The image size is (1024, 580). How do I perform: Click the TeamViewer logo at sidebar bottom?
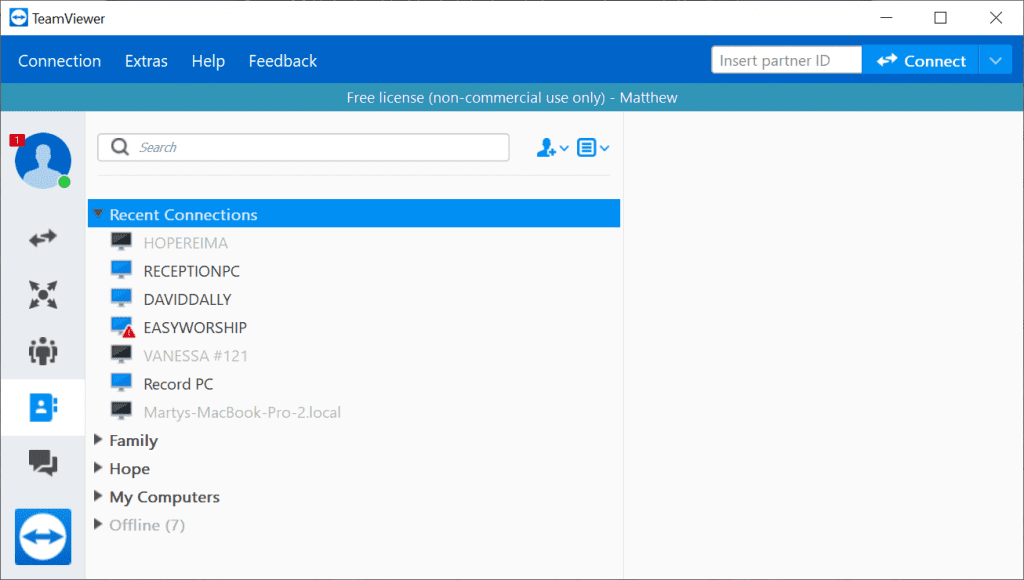[x=43, y=536]
